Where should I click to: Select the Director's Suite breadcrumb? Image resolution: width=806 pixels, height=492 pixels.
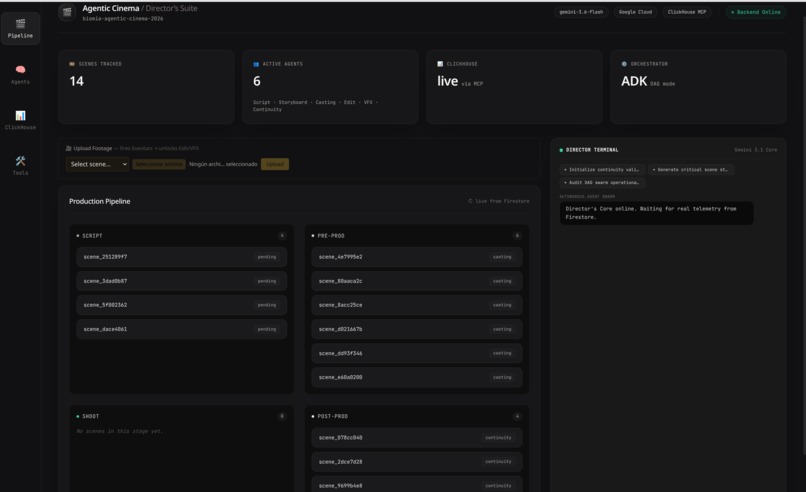[171, 8]
